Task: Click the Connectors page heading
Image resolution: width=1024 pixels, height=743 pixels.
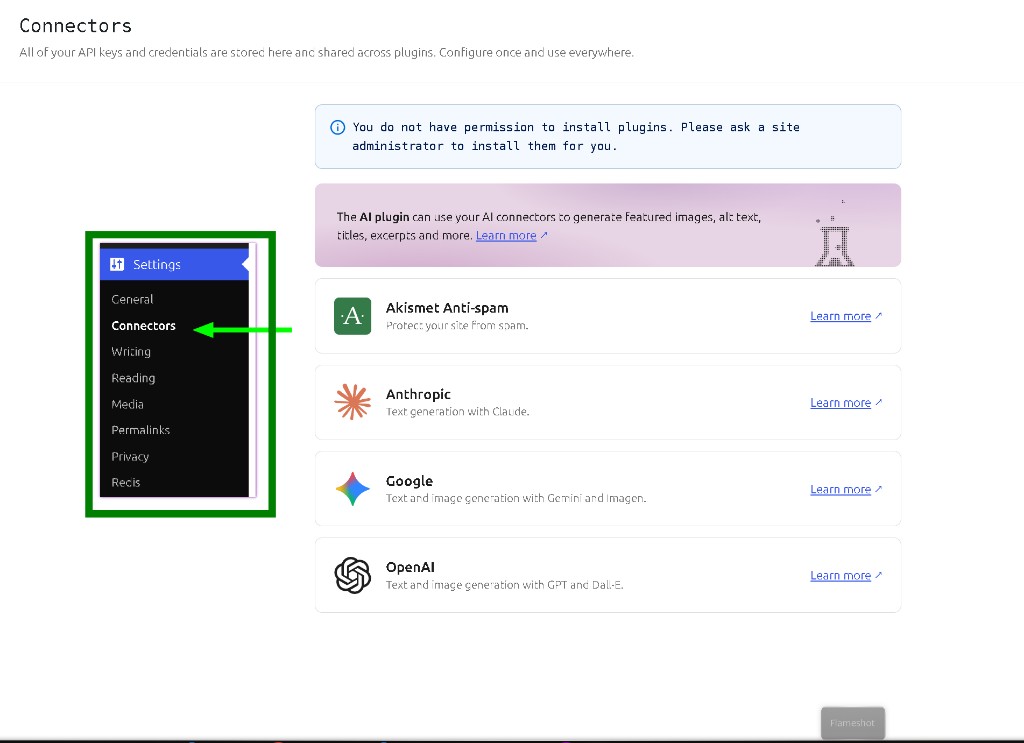Action: tap(76, 25)
